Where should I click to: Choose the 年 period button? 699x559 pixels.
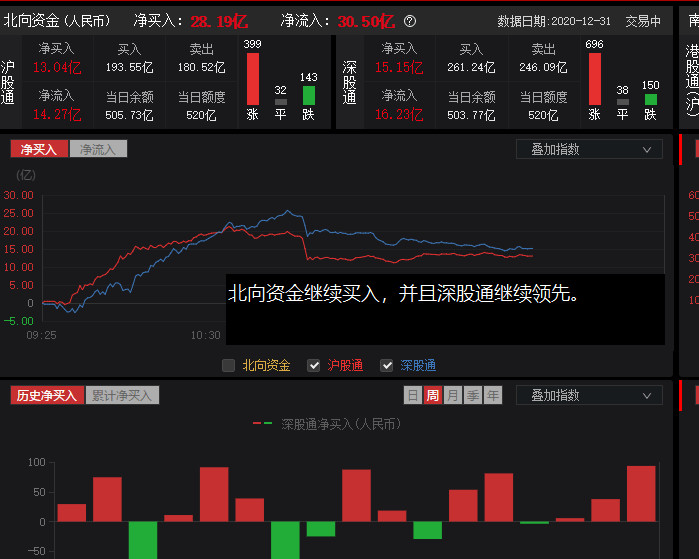(493, 395)
